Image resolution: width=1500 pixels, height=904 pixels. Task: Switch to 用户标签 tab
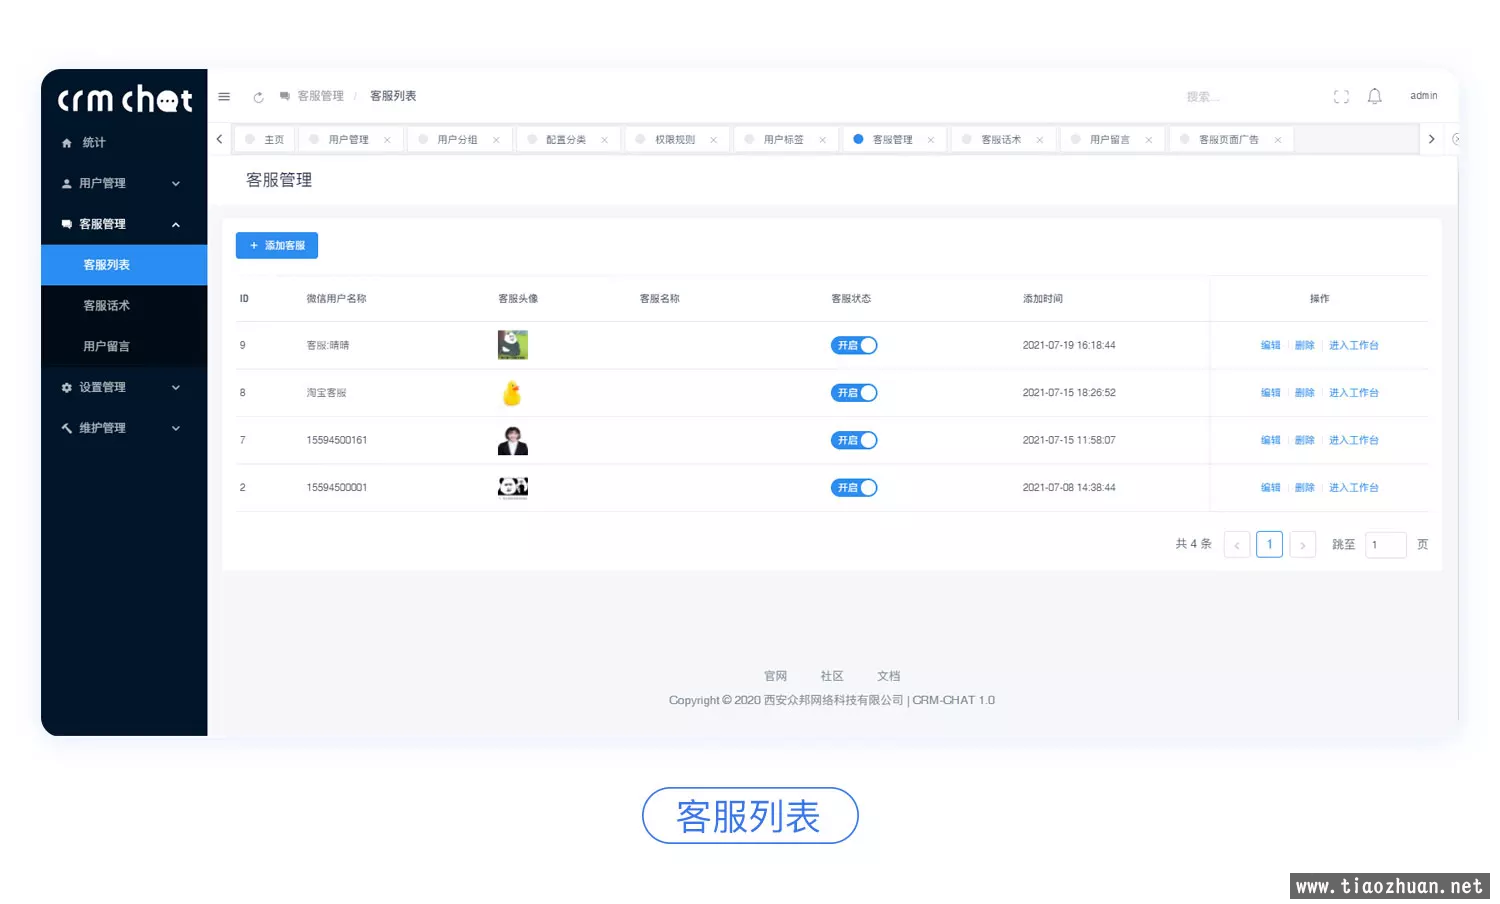(x=784, y=140)
